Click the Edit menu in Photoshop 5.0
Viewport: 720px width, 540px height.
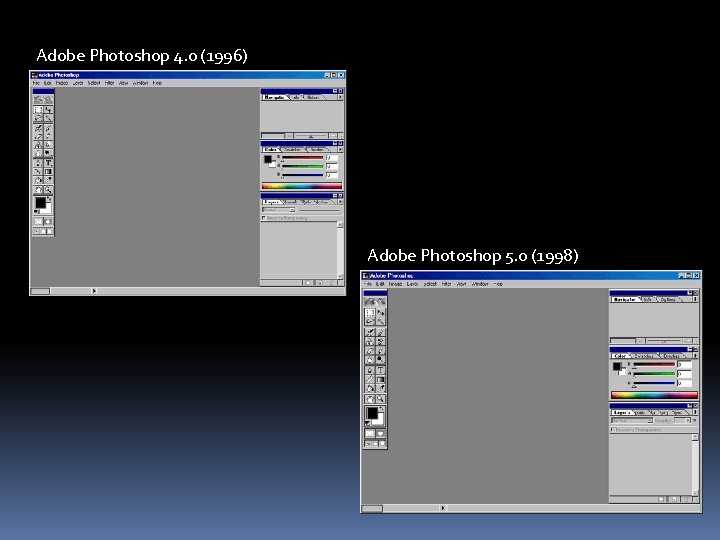(x=380, y=284)
